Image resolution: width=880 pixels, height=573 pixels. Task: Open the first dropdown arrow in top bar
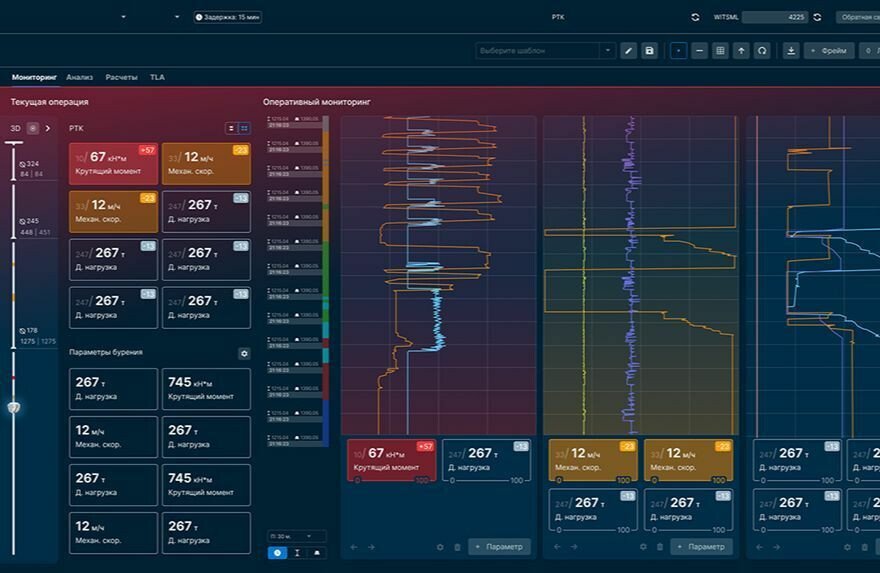pyautogui.click(x=123, y=17)
